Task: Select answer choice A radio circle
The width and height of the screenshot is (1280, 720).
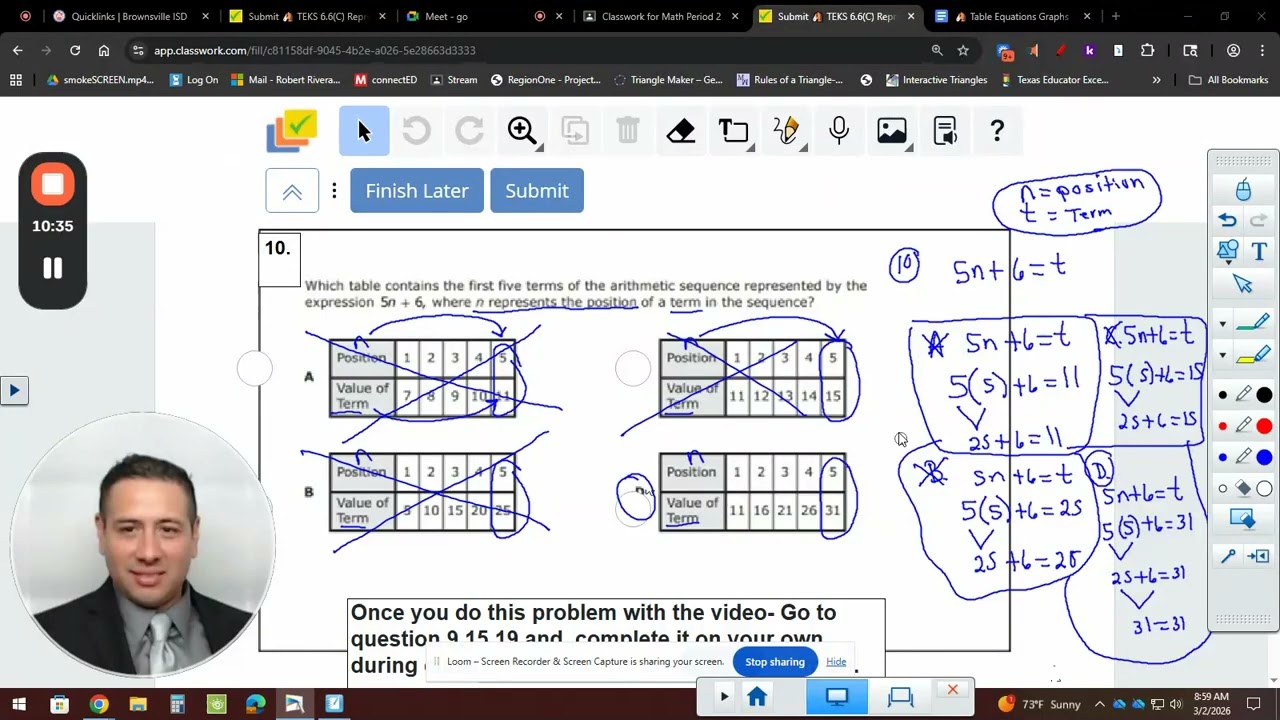Action: [255, 369]
